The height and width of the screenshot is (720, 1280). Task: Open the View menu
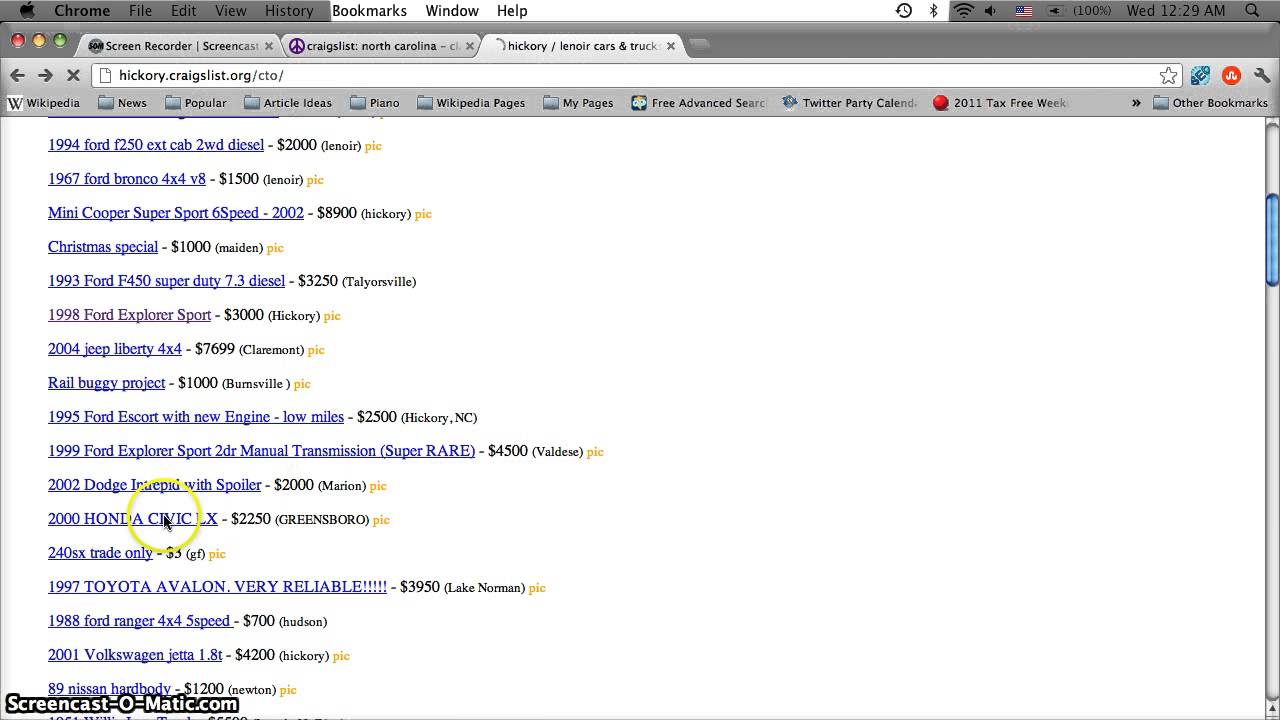click(x=230, y=11)
